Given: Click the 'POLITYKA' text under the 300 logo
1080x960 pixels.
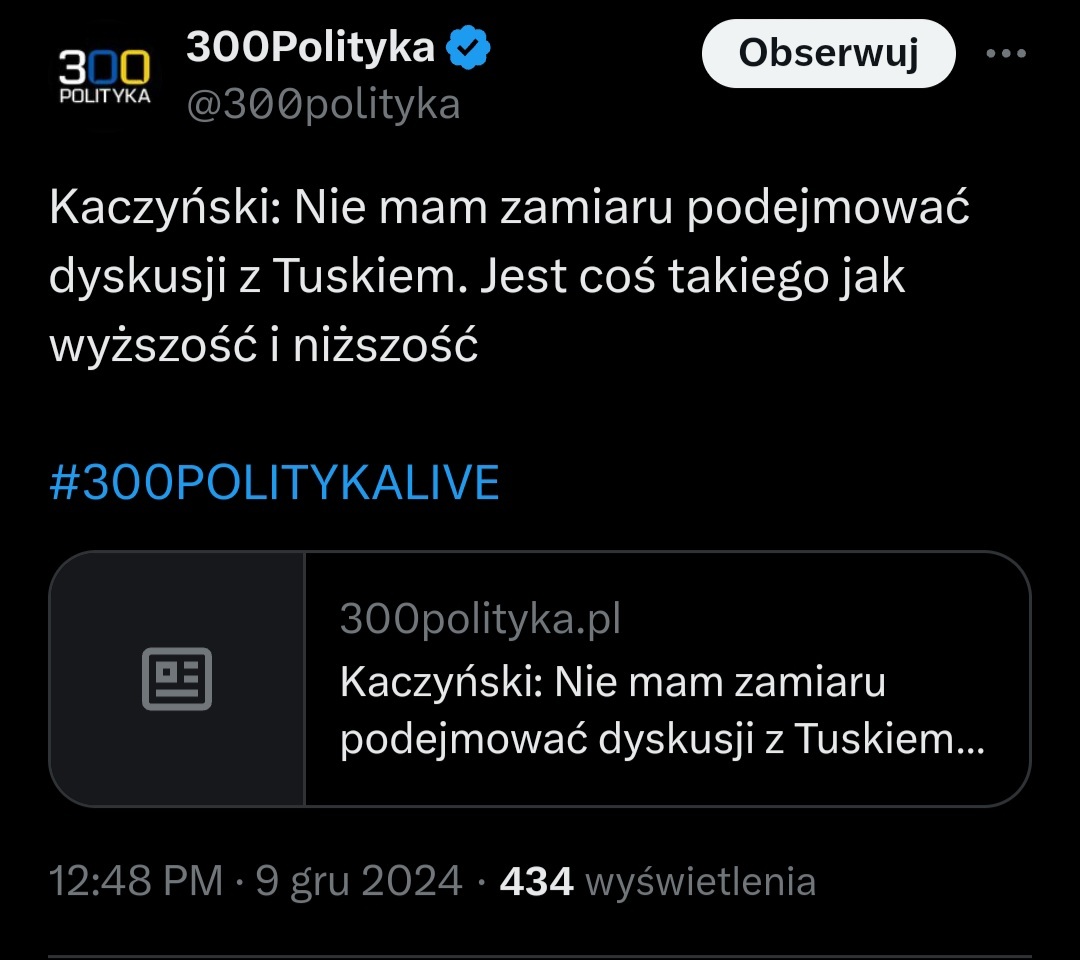Looking at the screenshot, I should [x=104, y=97].
